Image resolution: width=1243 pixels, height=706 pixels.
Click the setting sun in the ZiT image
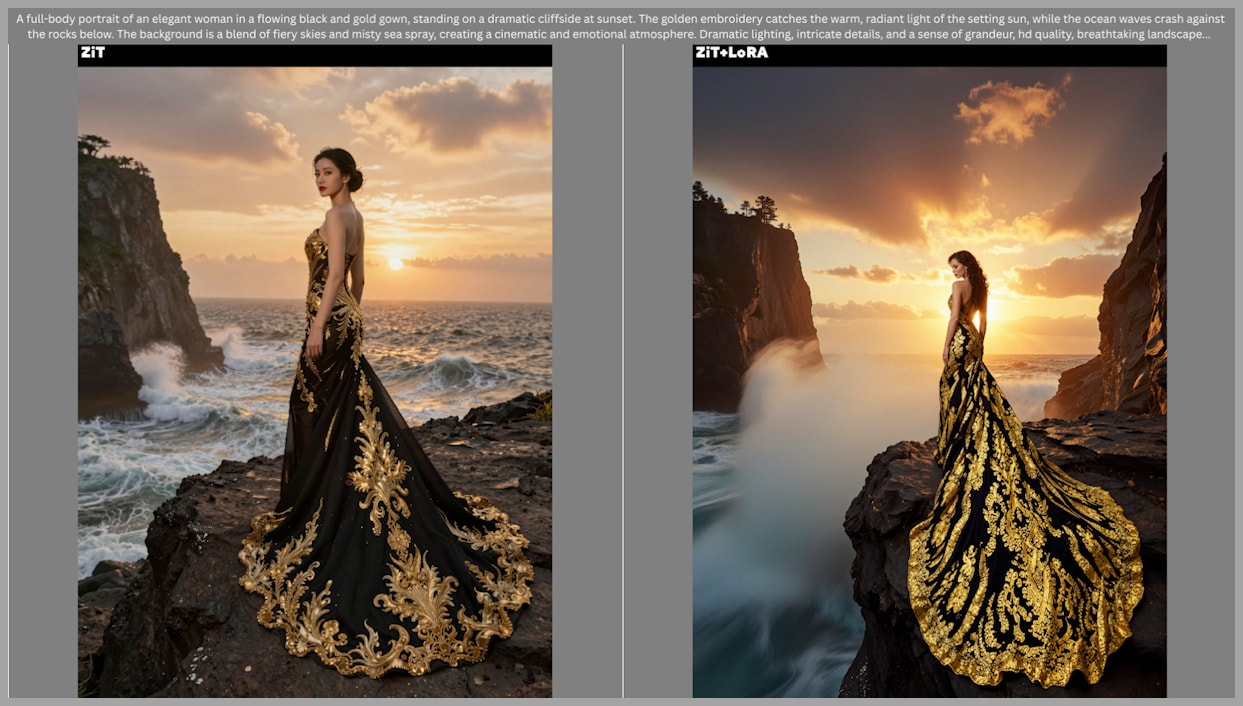[395, 263]
